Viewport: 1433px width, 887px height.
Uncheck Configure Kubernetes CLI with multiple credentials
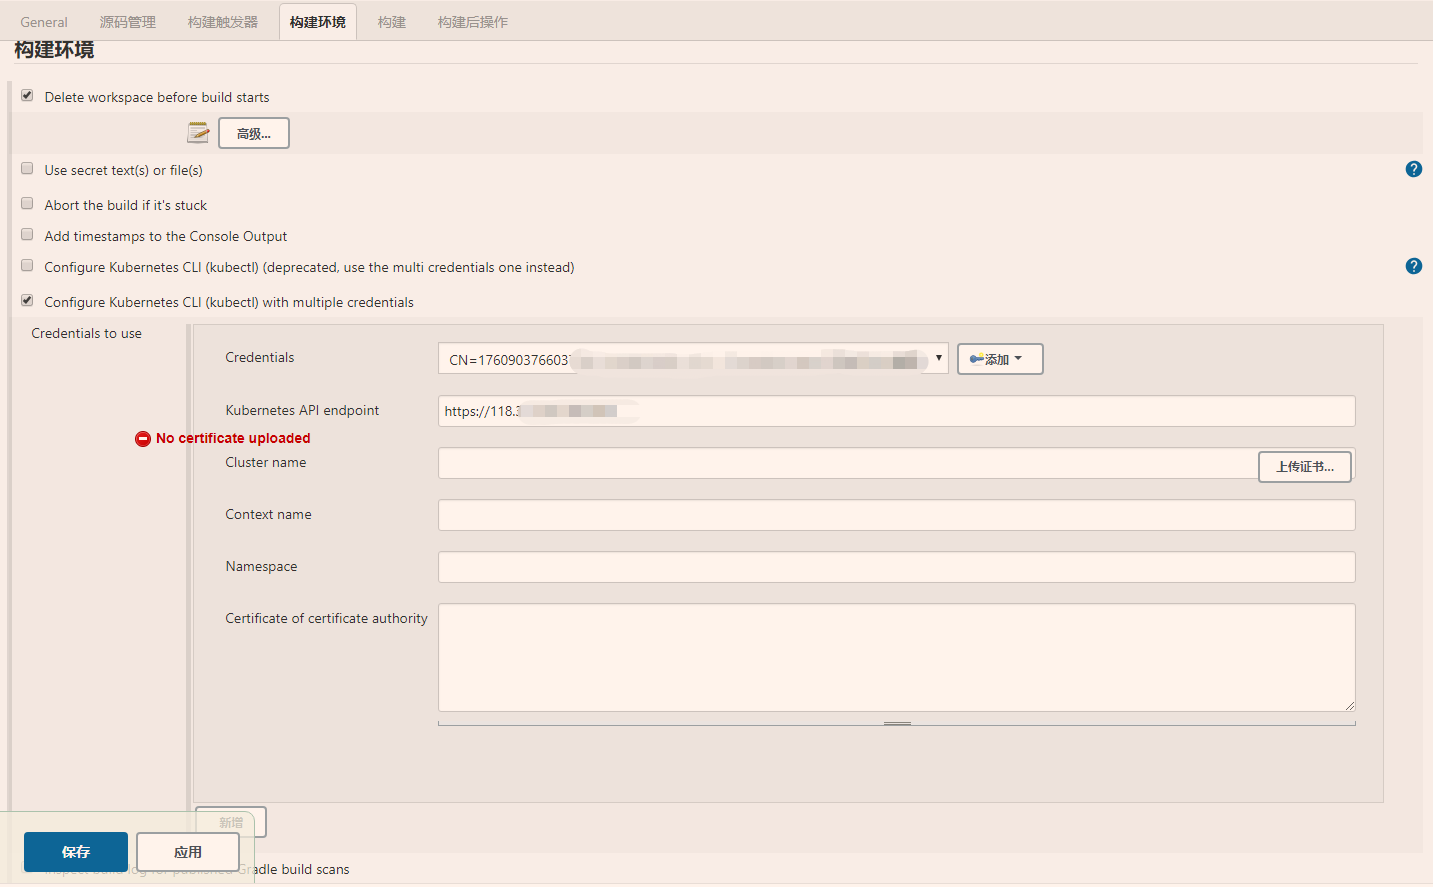(27, 299)
